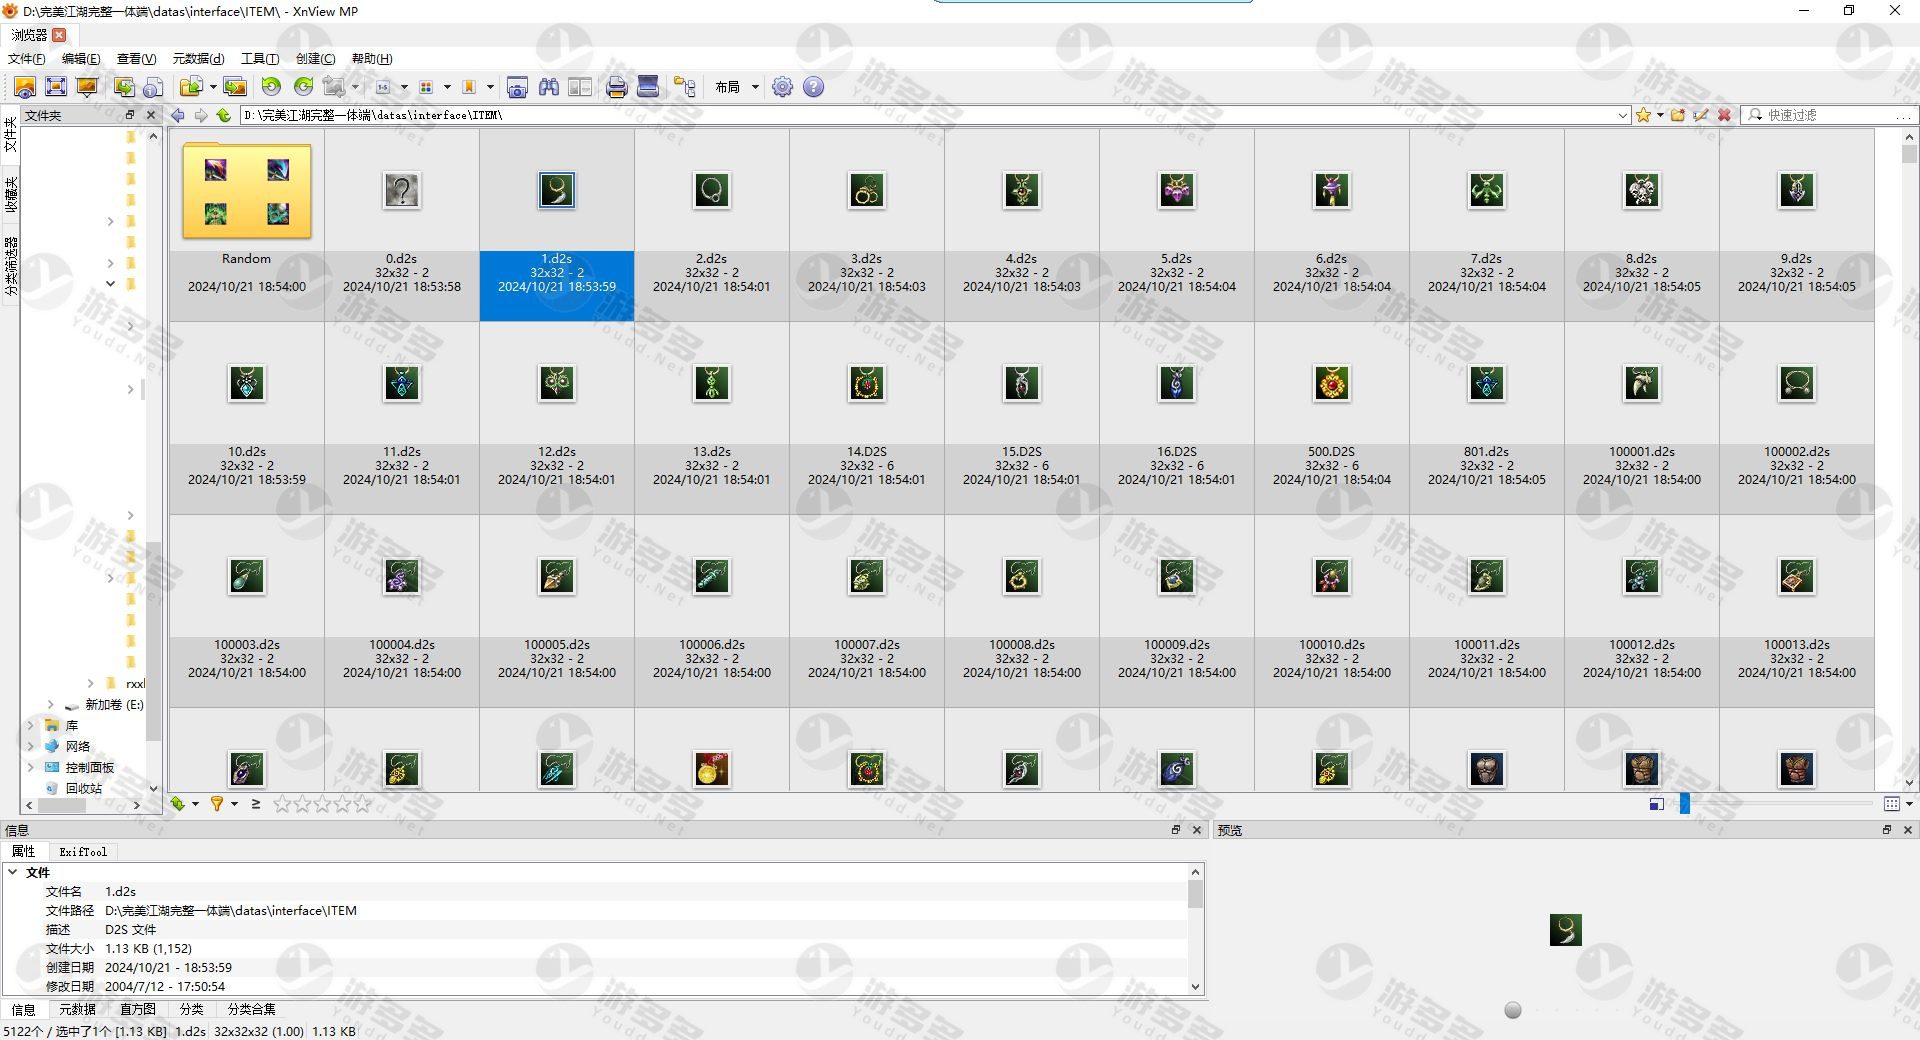This screenshot has height=1040, width=1920.
Task: Open 编辑(E) menu
Action: [x=81, y=59]
